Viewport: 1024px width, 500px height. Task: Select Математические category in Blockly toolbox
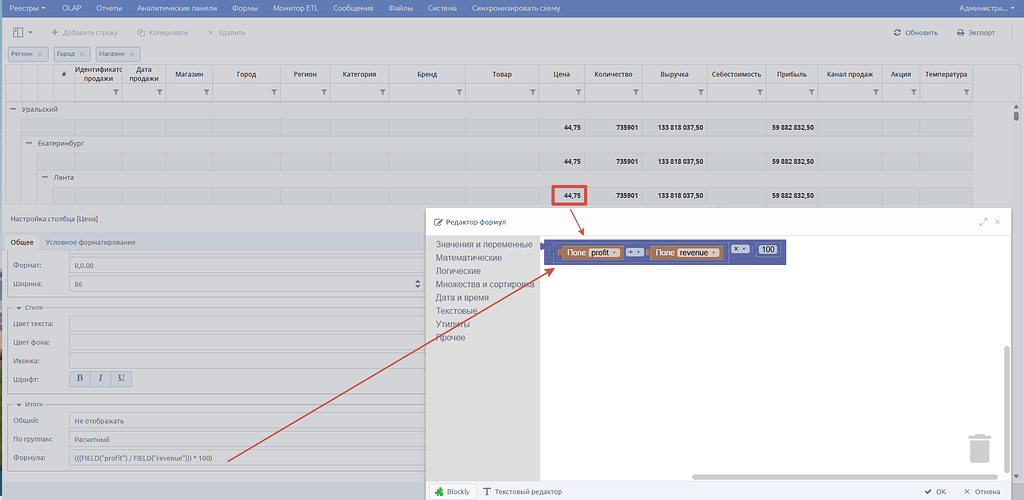(469, 258)
